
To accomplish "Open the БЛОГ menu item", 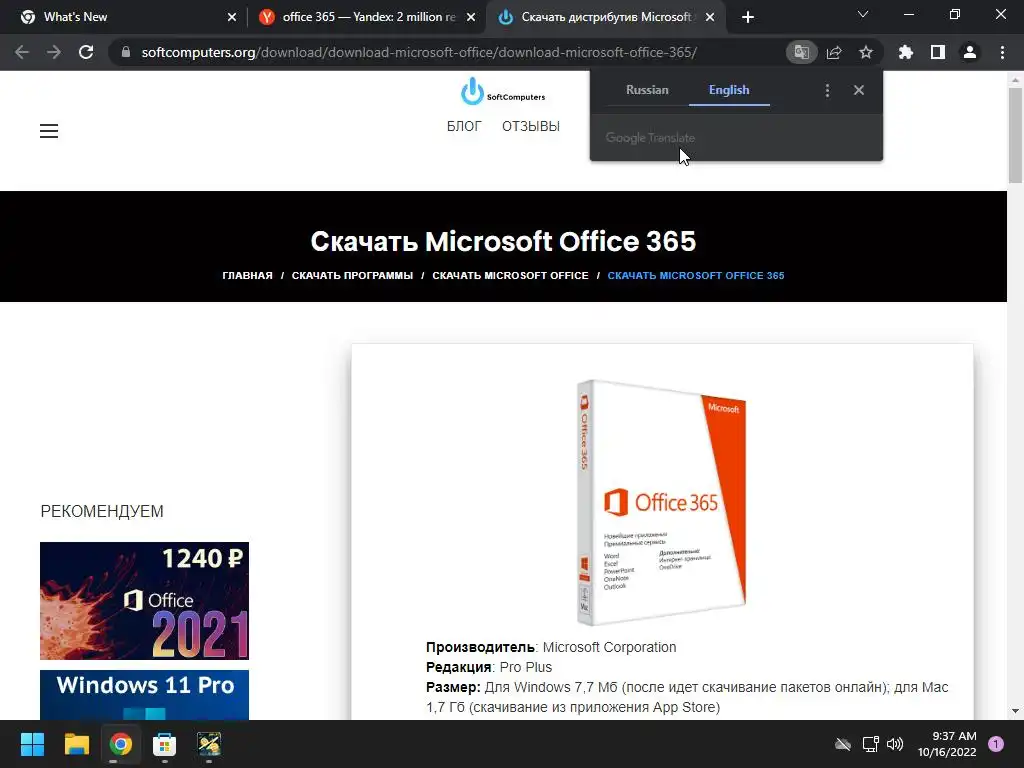I will [464, 126].
